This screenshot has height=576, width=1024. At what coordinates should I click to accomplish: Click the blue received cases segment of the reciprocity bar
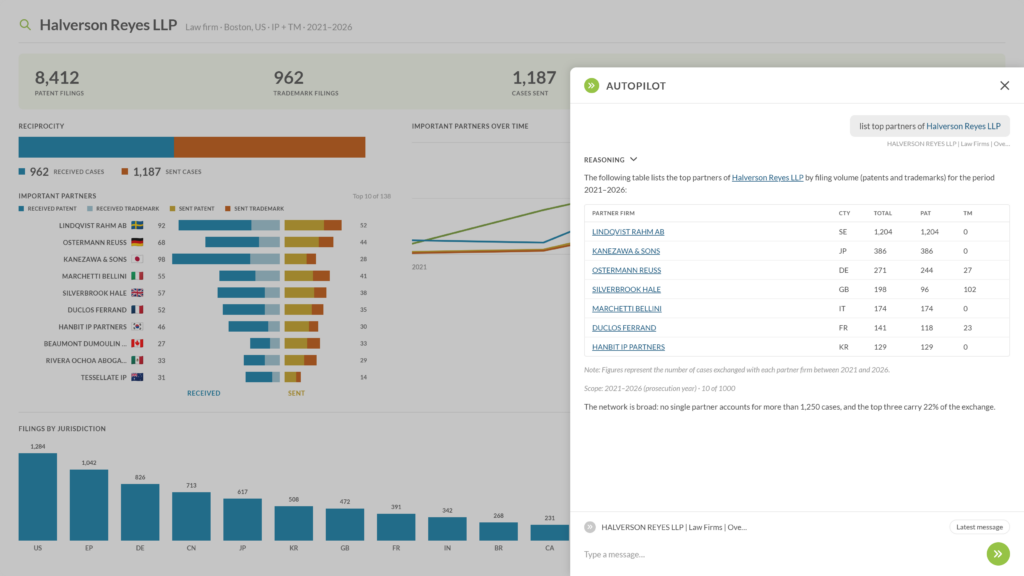click(x=96, y=147)
